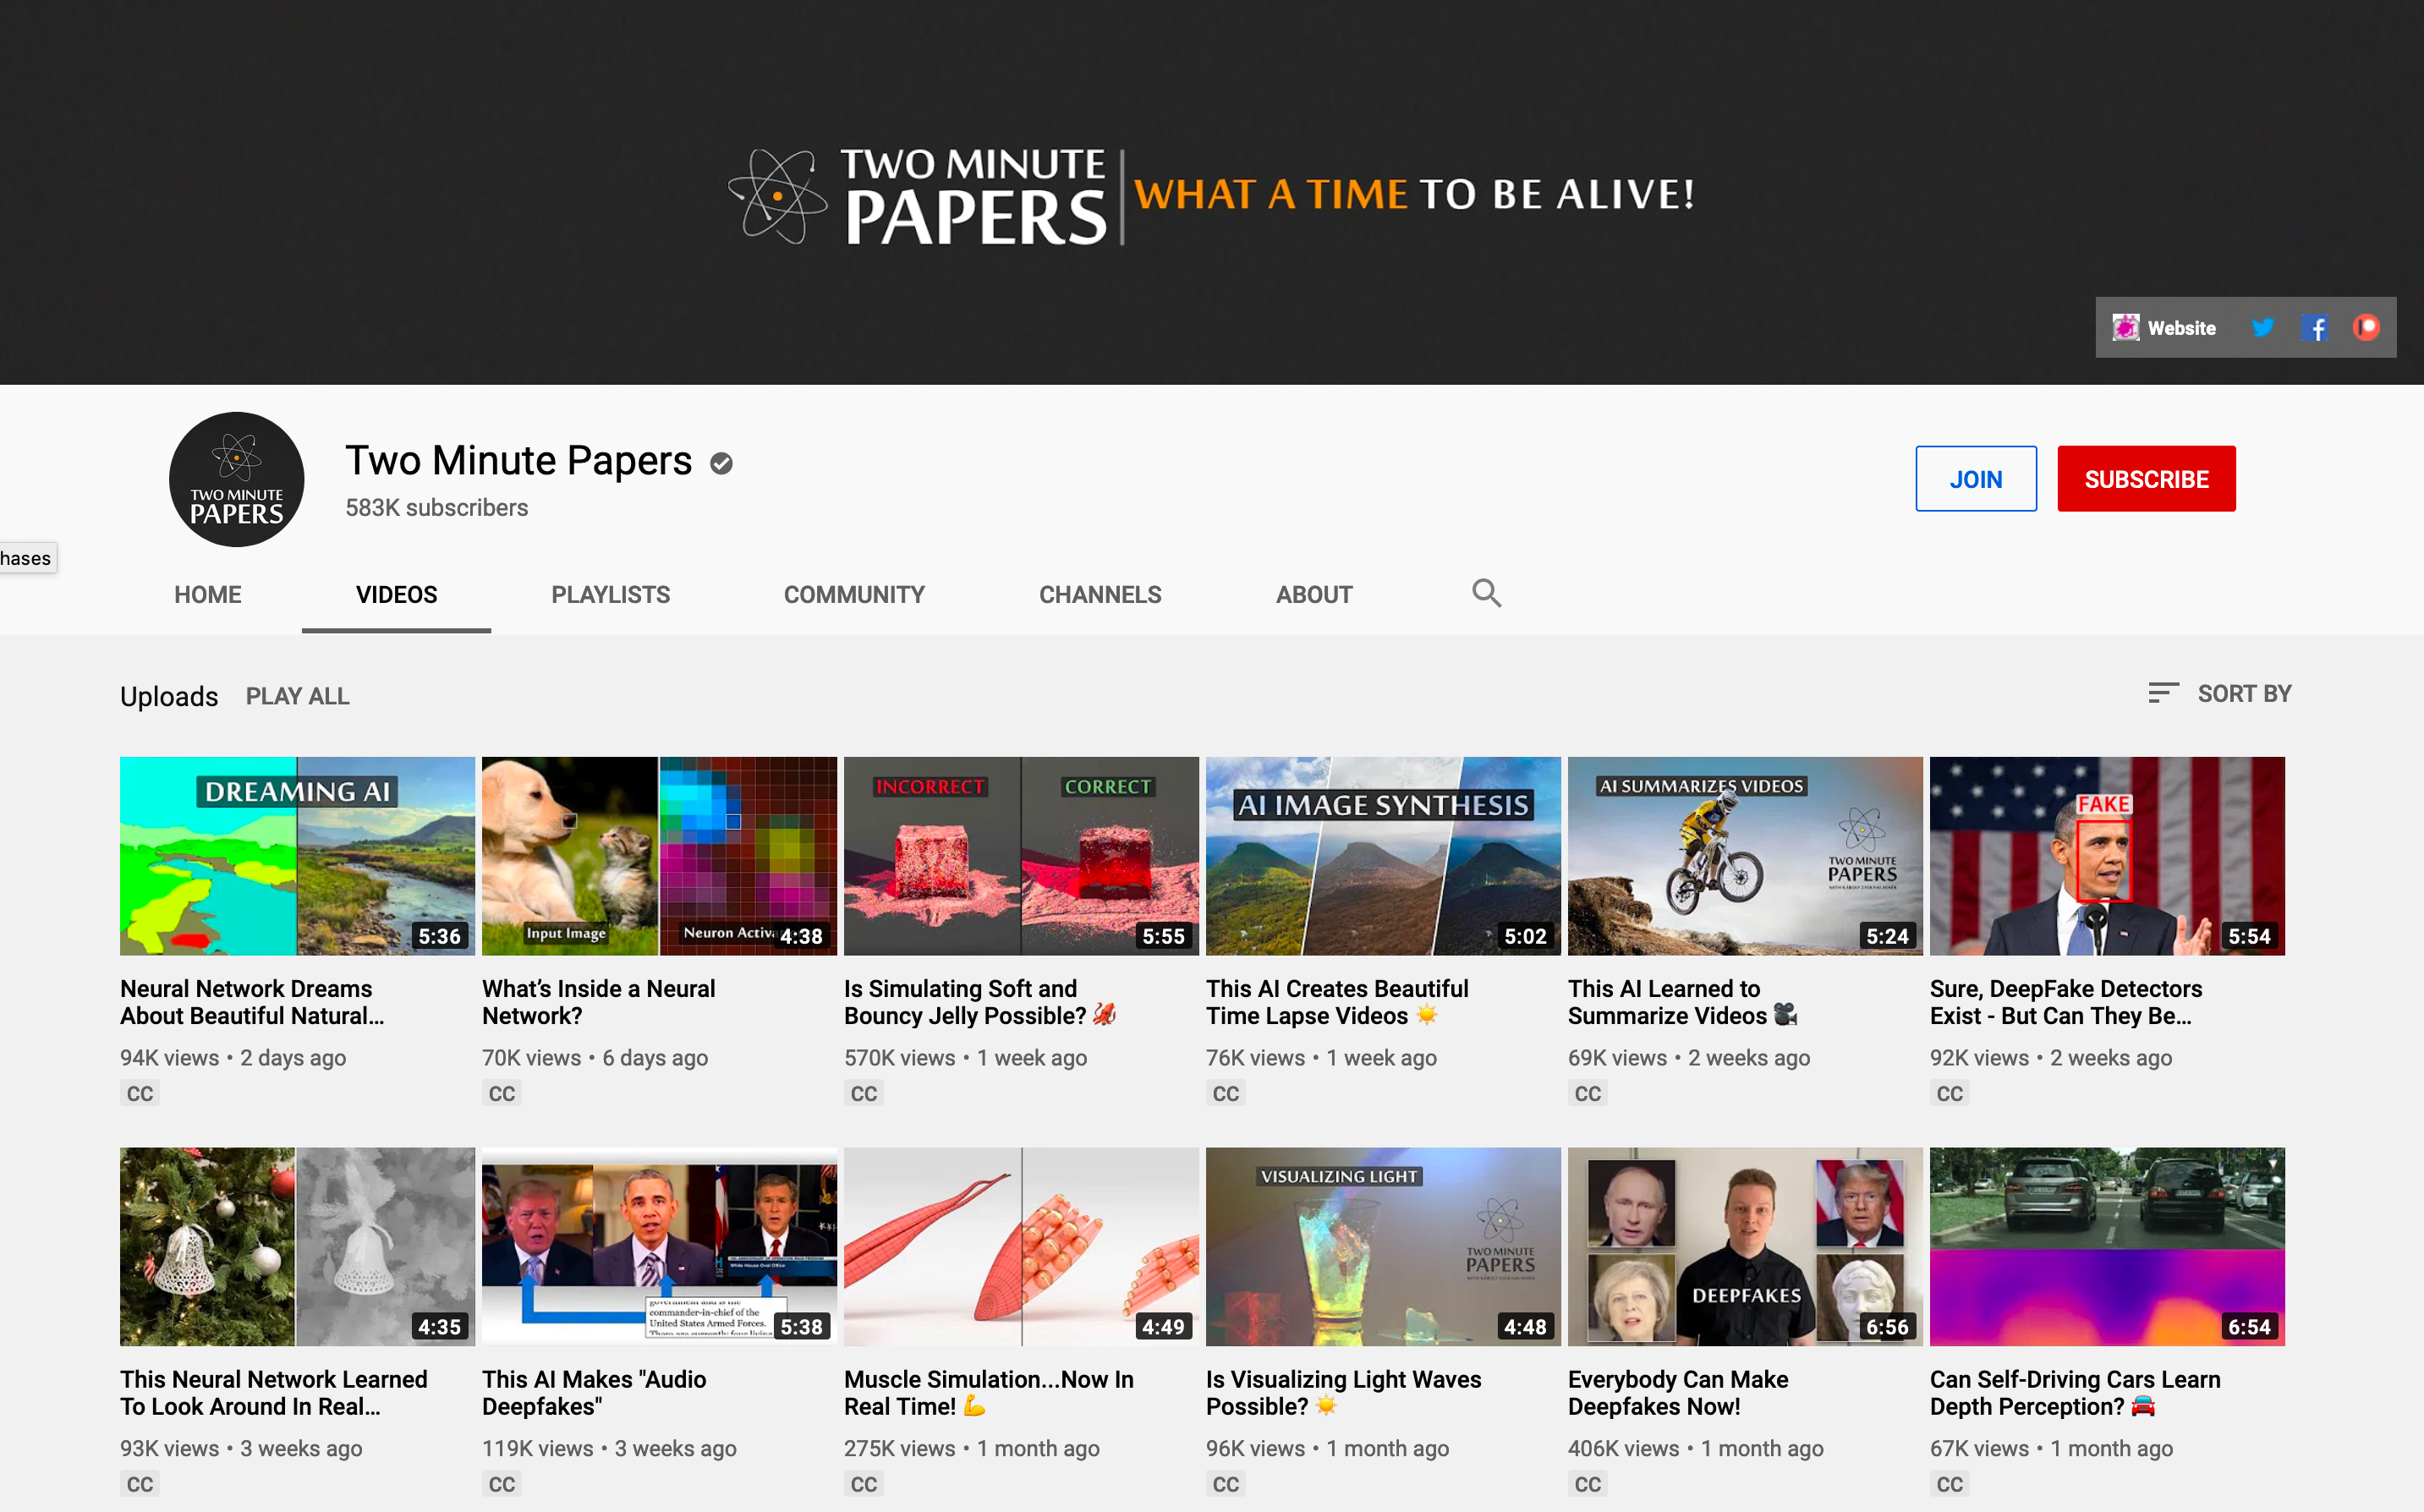The width and height of the screenshot is (2424, 1512).
Task: Click CC badge under Everybody Can Make Deepfakes
Action: click(1588, 1484)
